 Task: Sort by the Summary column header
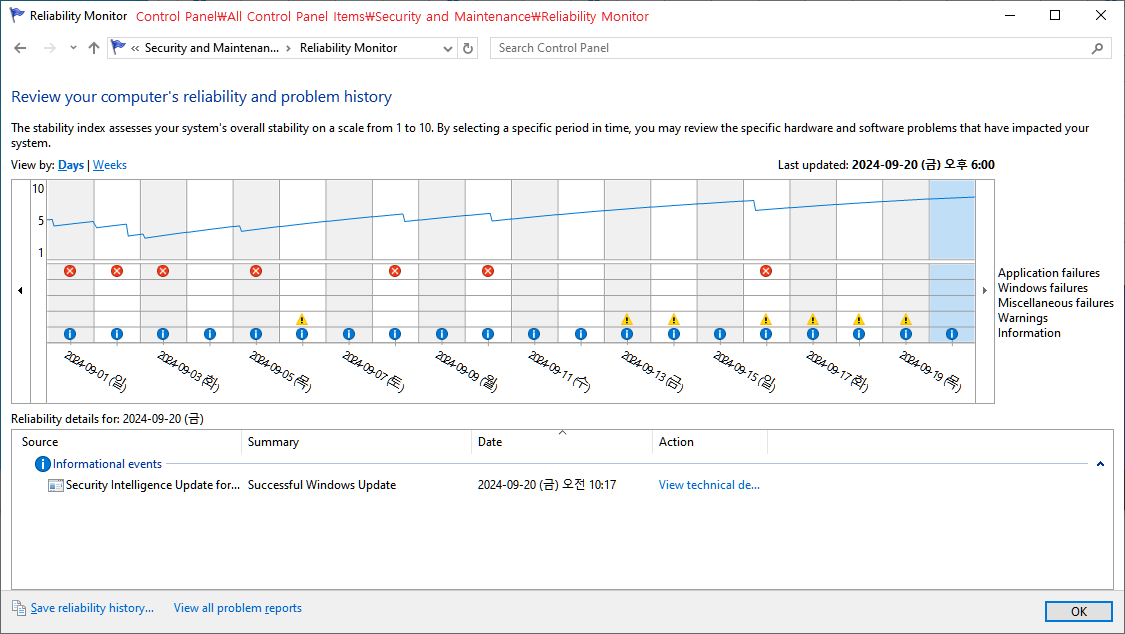(x=357, y=442)
